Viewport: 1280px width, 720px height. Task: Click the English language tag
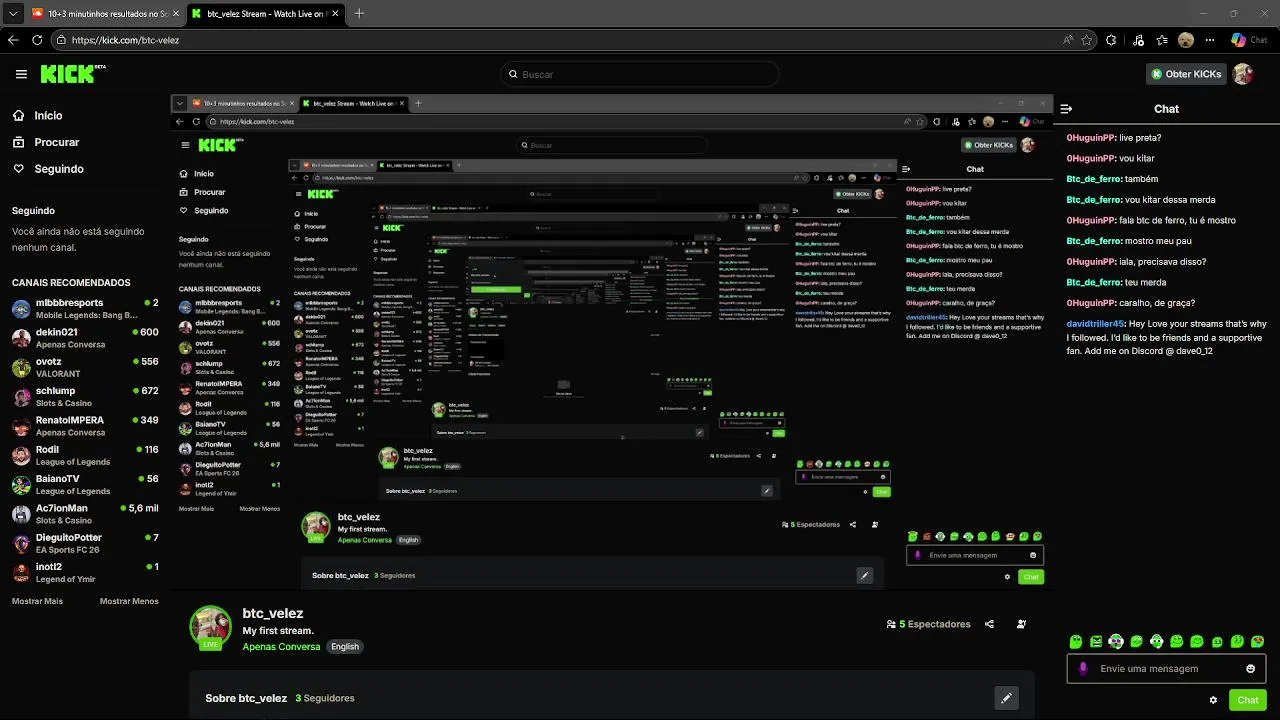pyautogui.click(x=345, y=647)
